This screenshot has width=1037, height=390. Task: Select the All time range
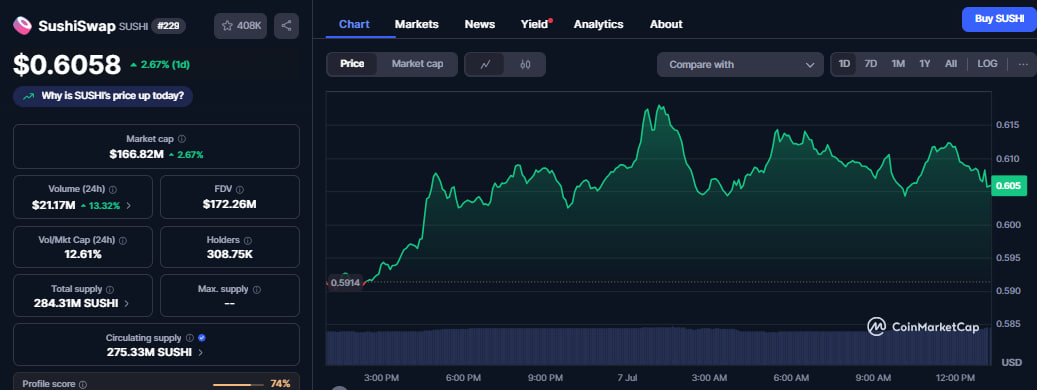point(951,64)
